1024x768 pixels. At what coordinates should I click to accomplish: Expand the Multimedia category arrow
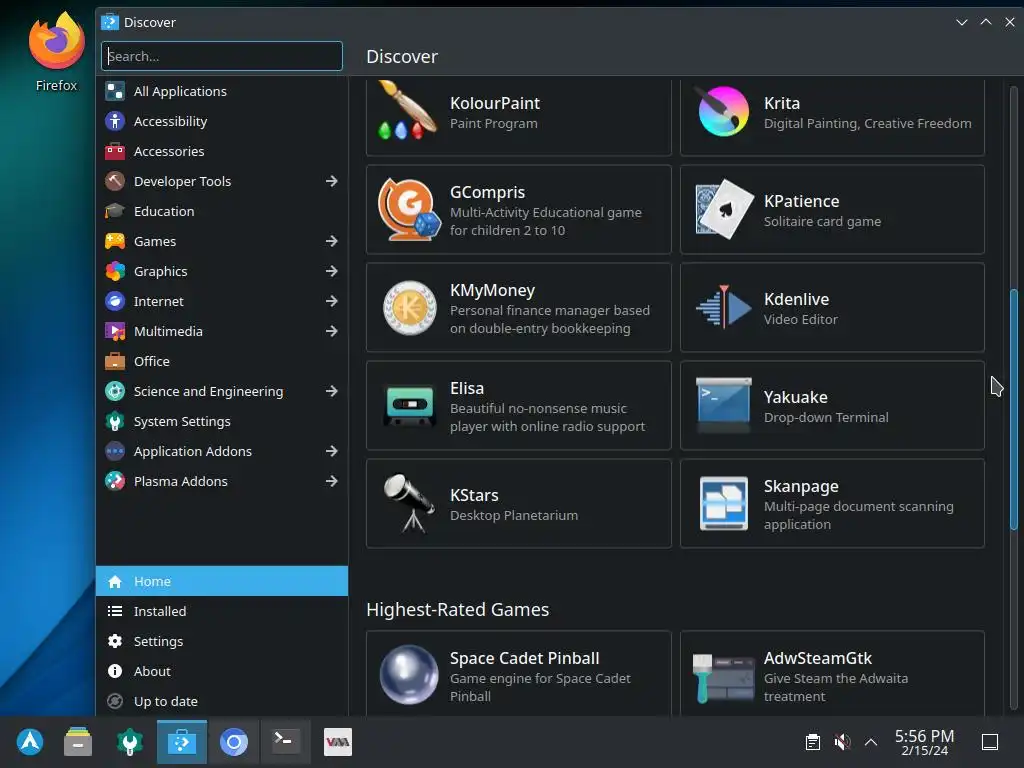(x=332, y=331)
